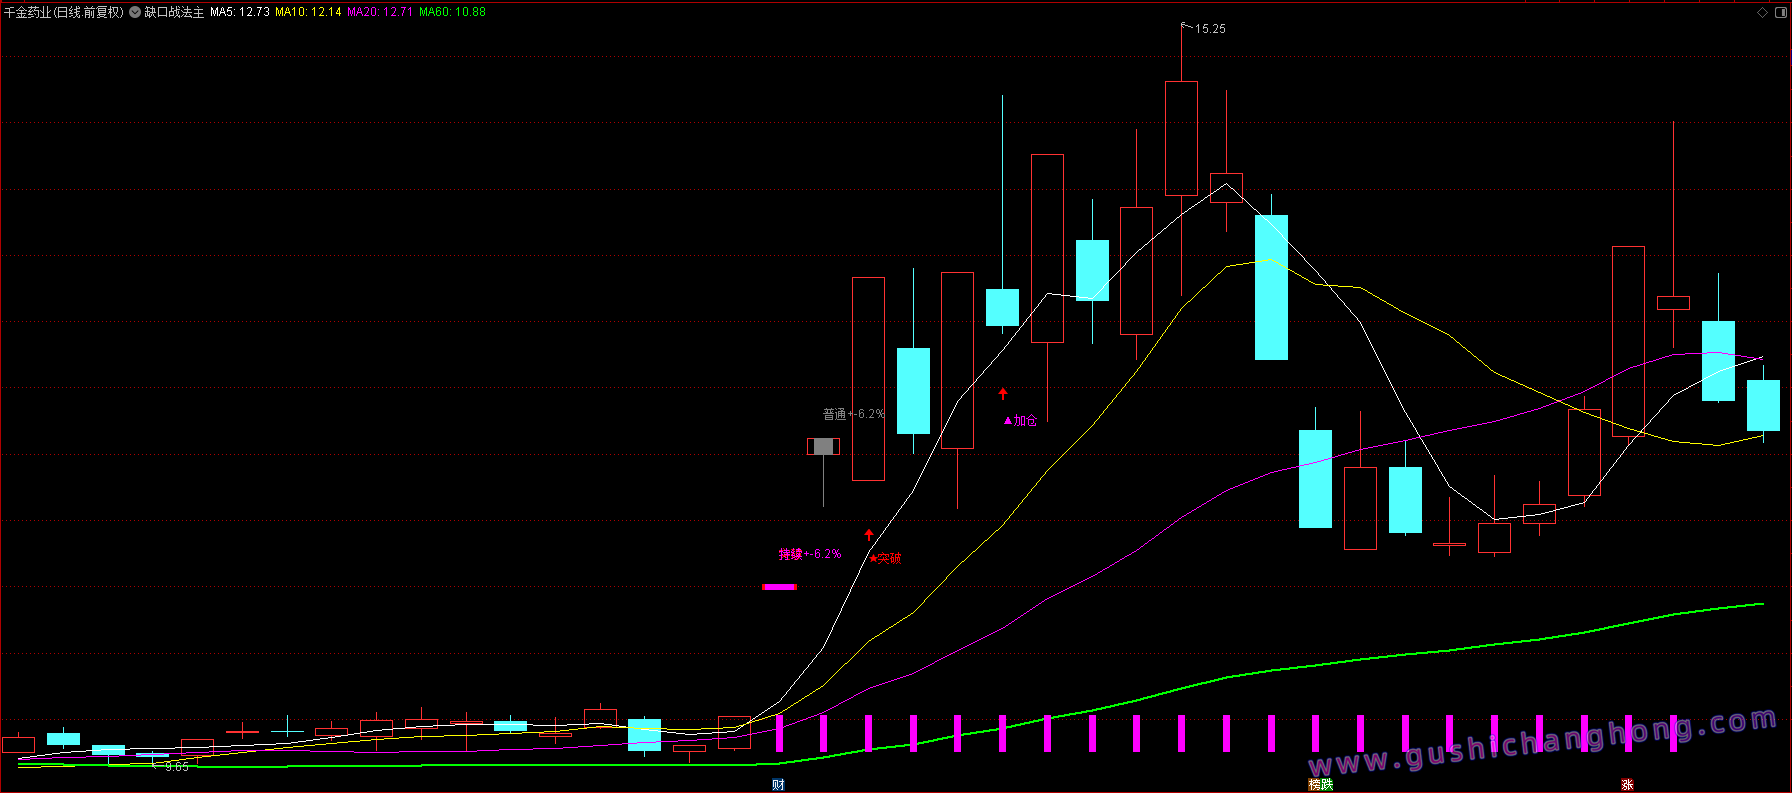Click the 15.25 high price label
Image resolution: width=1792 pixels, height=793 pixels.
click(1210, 29)
